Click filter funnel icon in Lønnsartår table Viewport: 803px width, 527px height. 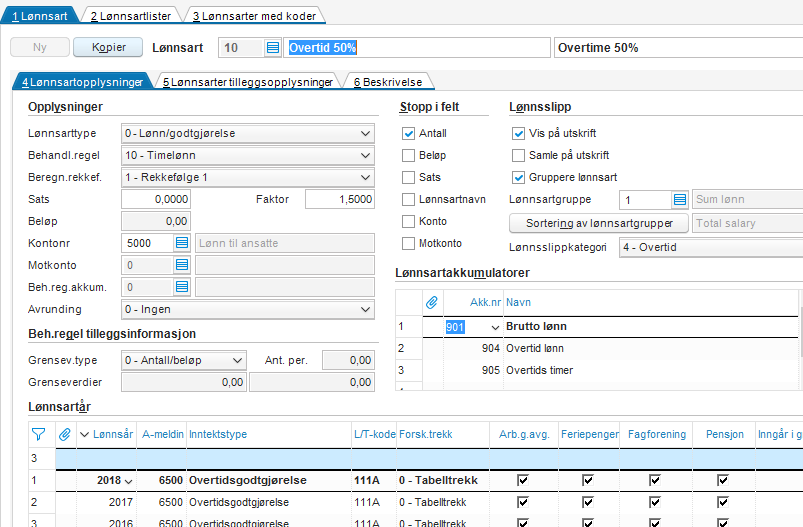click(x=38, y=434)
